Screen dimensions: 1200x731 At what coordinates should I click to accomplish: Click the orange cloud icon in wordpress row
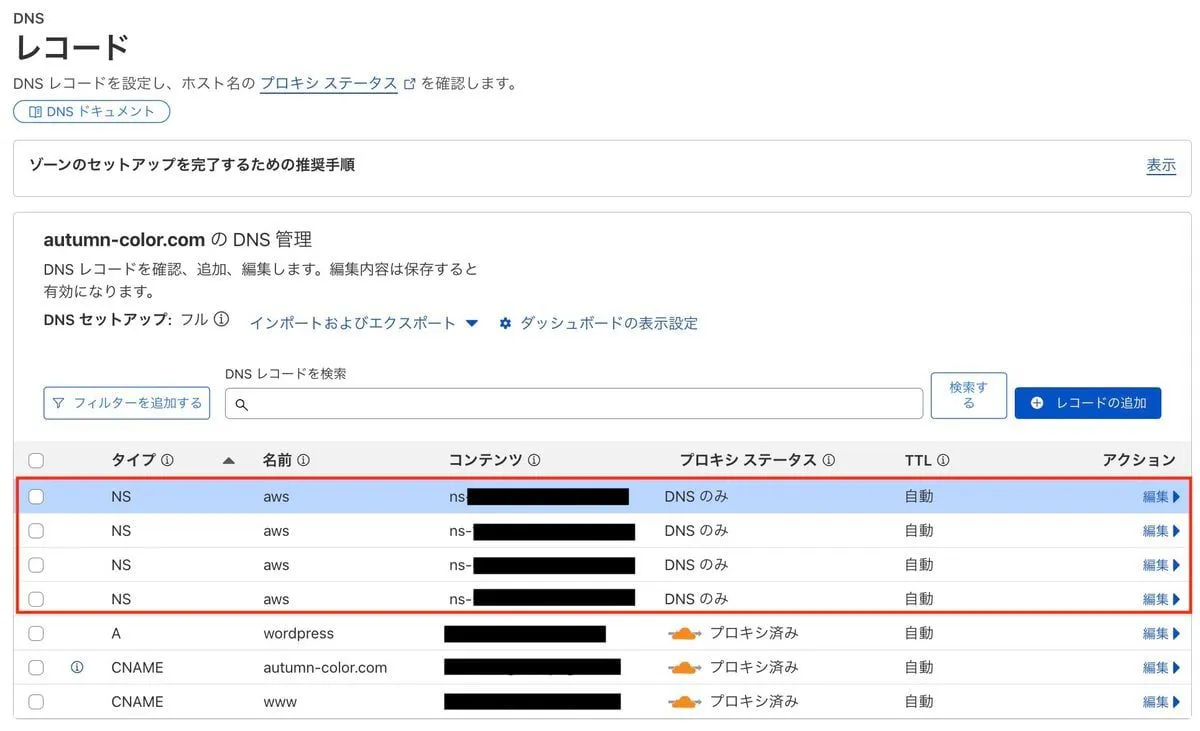tap(684, 633)
